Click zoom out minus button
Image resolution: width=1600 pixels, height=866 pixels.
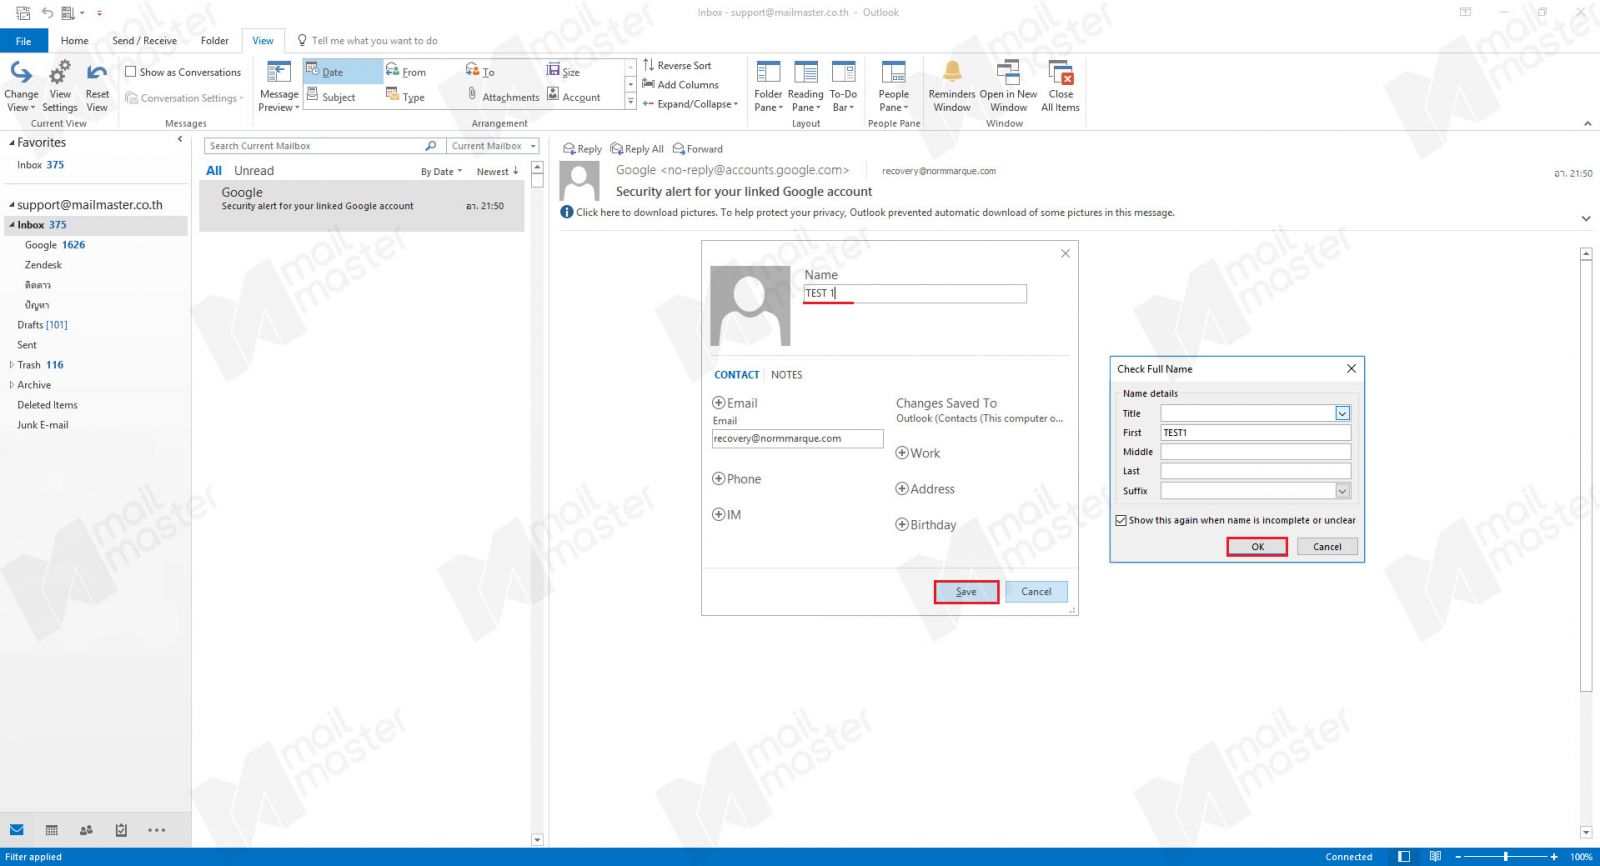tap(1458, 857)
